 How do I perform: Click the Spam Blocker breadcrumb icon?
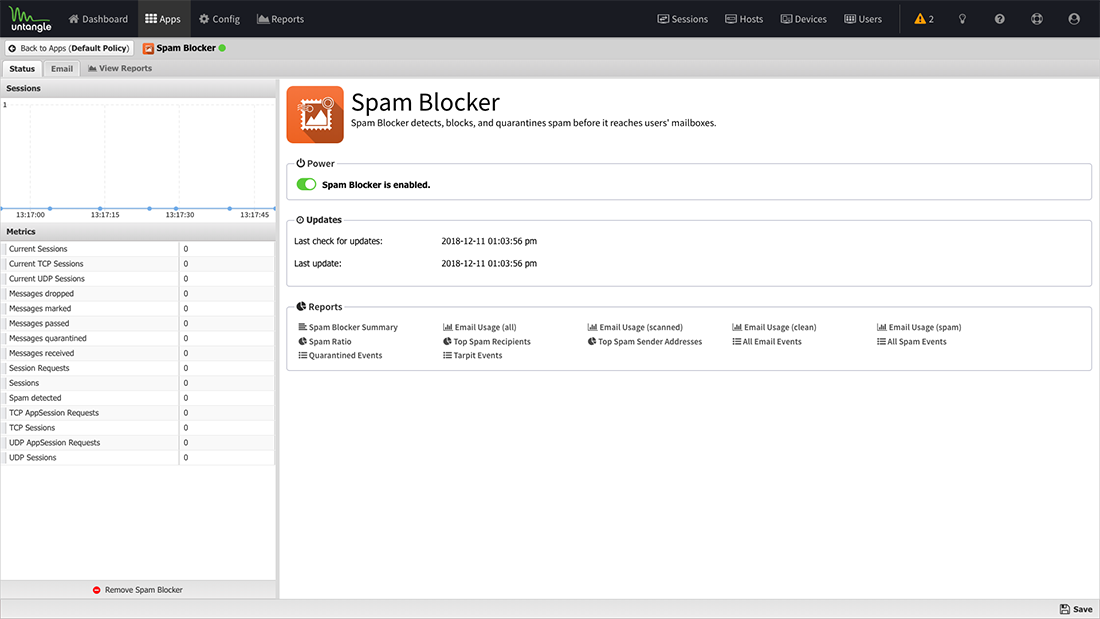point(148,48)
